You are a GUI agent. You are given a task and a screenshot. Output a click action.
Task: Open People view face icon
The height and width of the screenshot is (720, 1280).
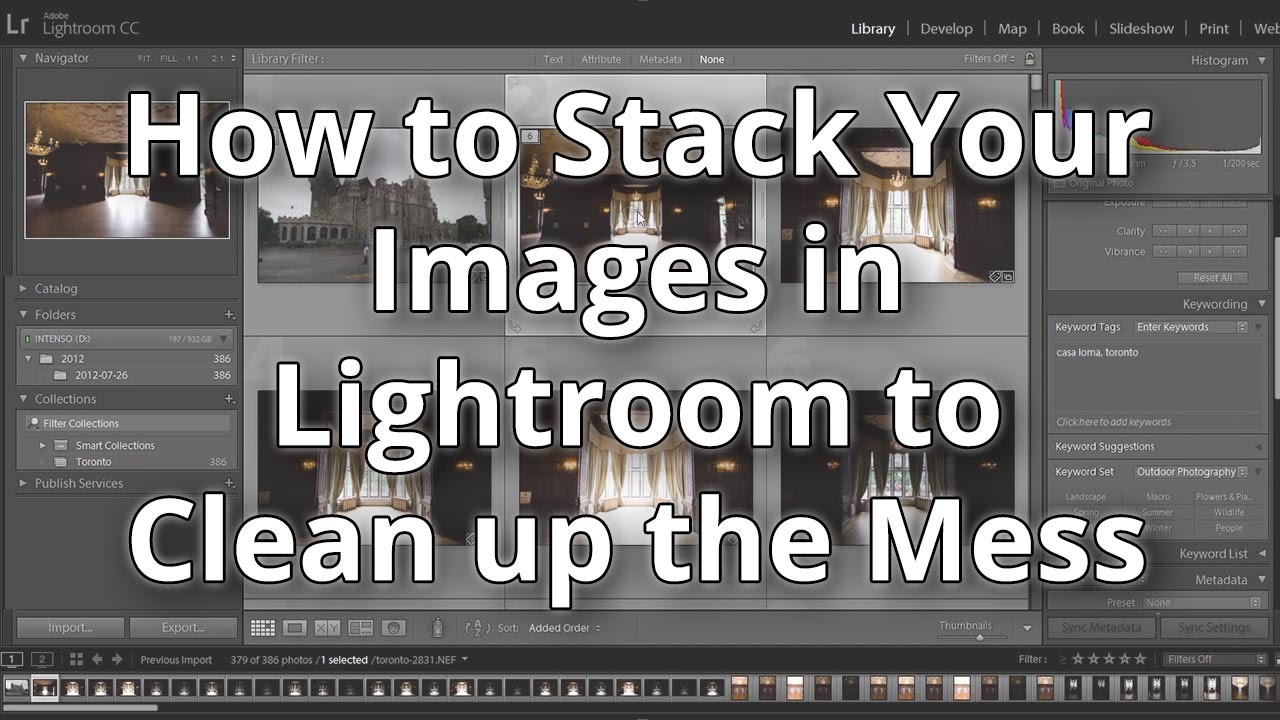pos(394,628)
